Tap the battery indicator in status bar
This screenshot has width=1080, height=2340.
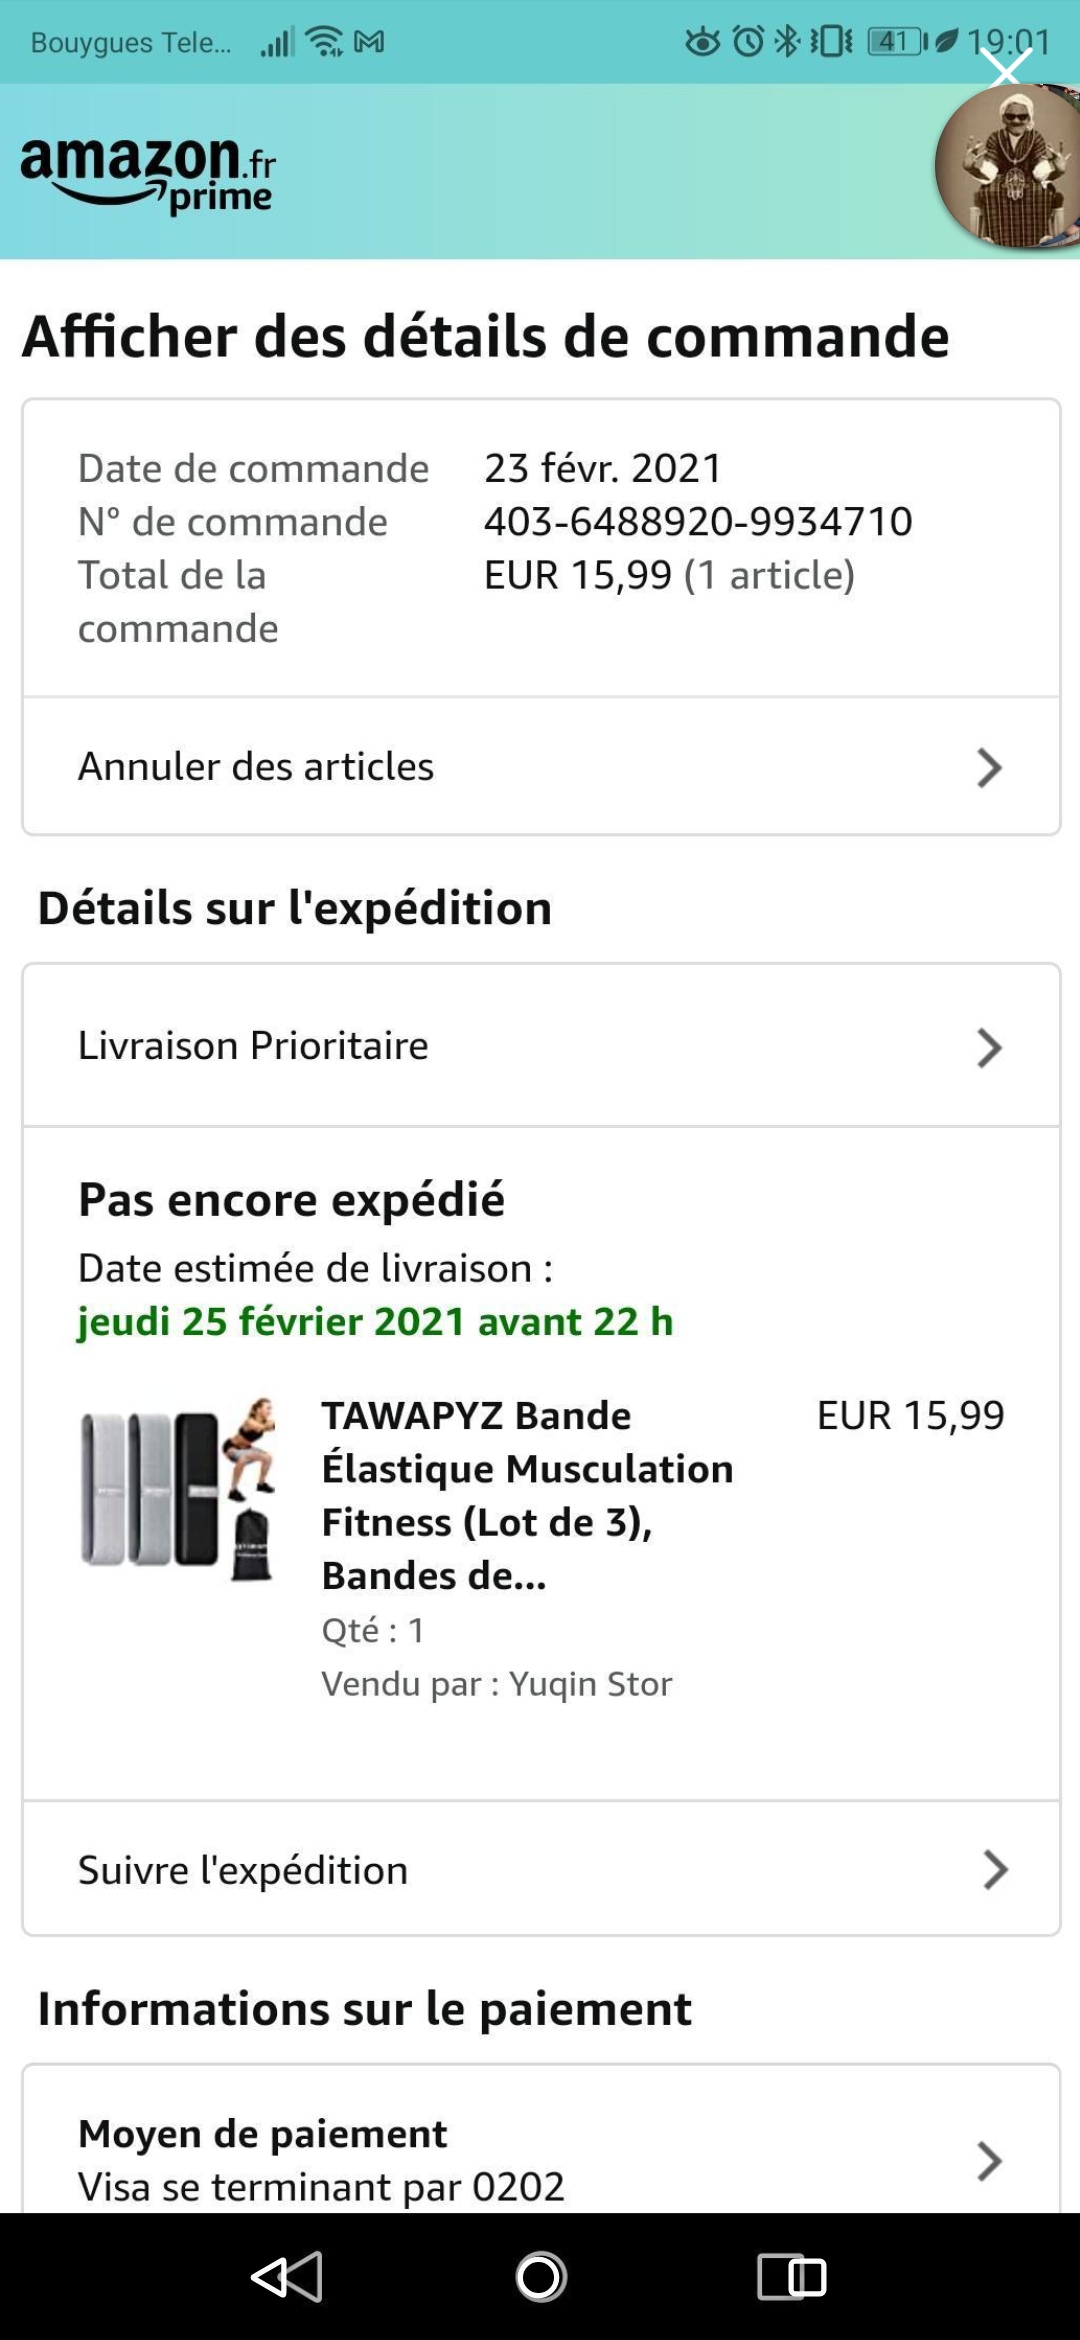(x=896, y=42)
